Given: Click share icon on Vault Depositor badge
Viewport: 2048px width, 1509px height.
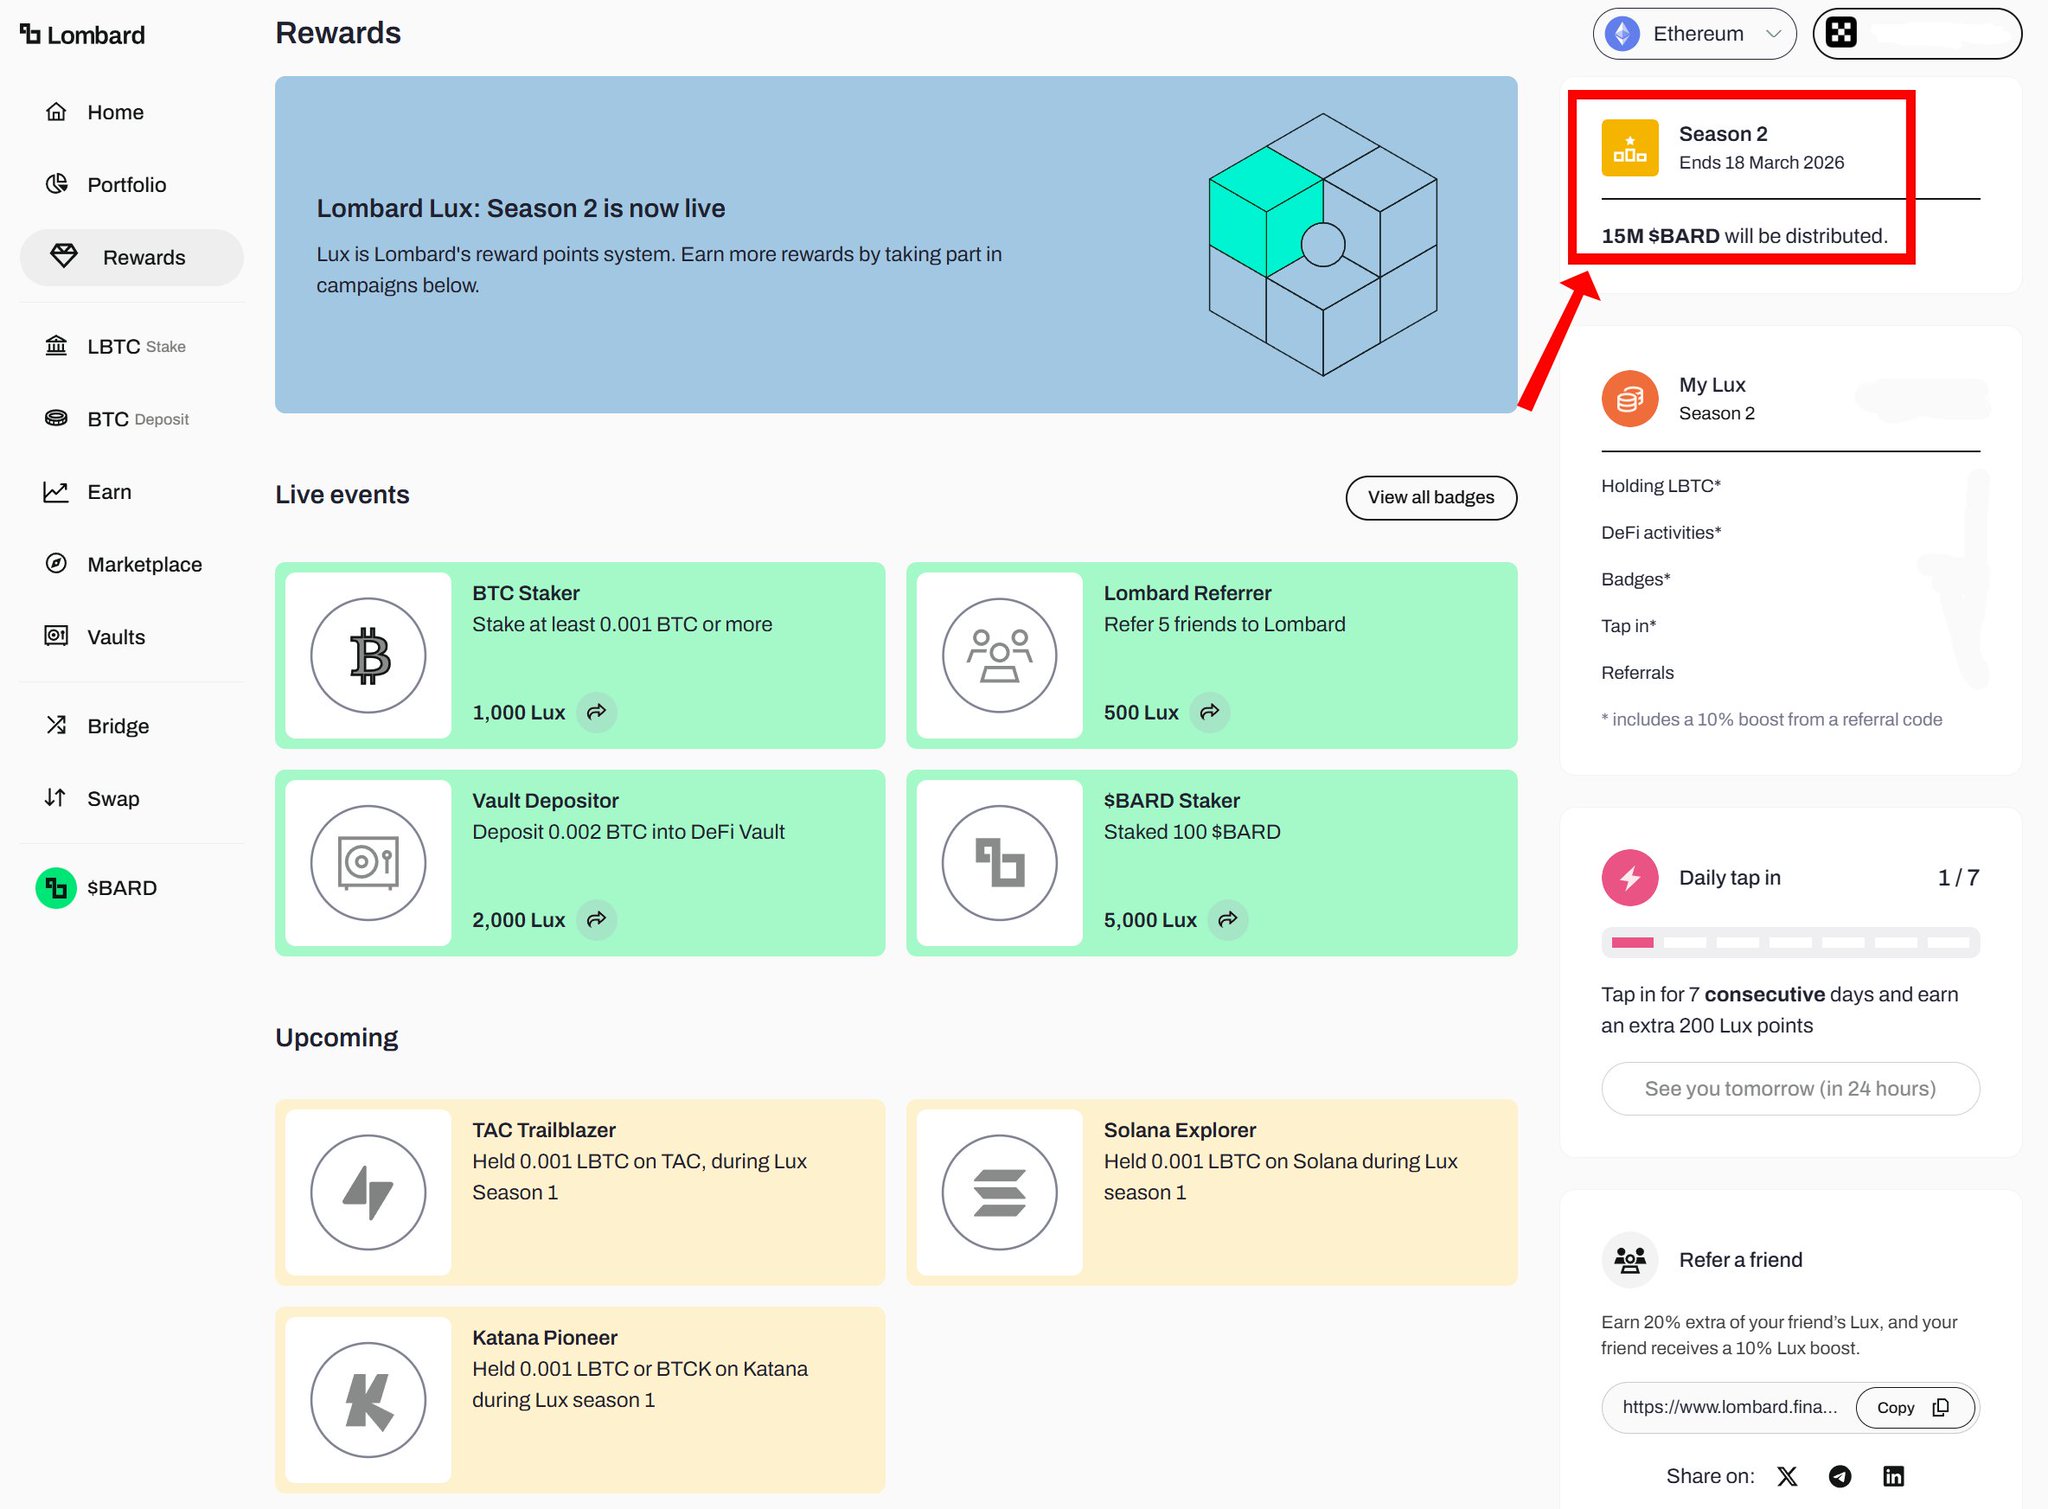Looking at the screenshot, I should pyautogui.click(x=597, y=919).
